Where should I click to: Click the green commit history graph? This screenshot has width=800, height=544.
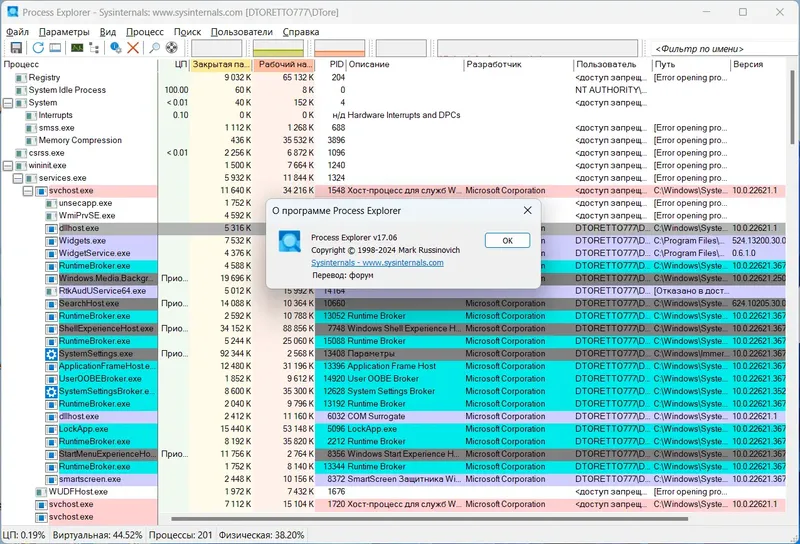click(x=278, y=48)
